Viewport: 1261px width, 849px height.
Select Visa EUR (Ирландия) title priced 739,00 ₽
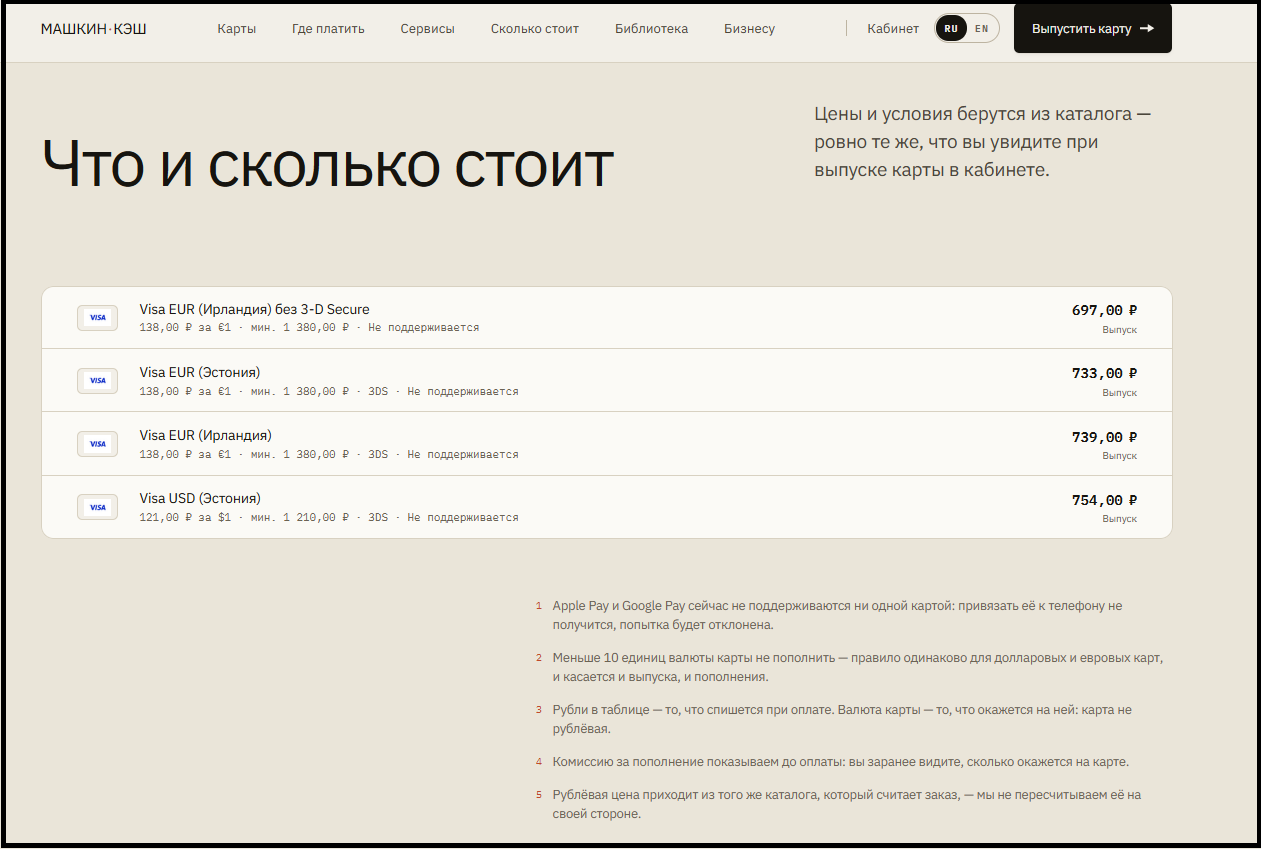click(x=205, y=436)
